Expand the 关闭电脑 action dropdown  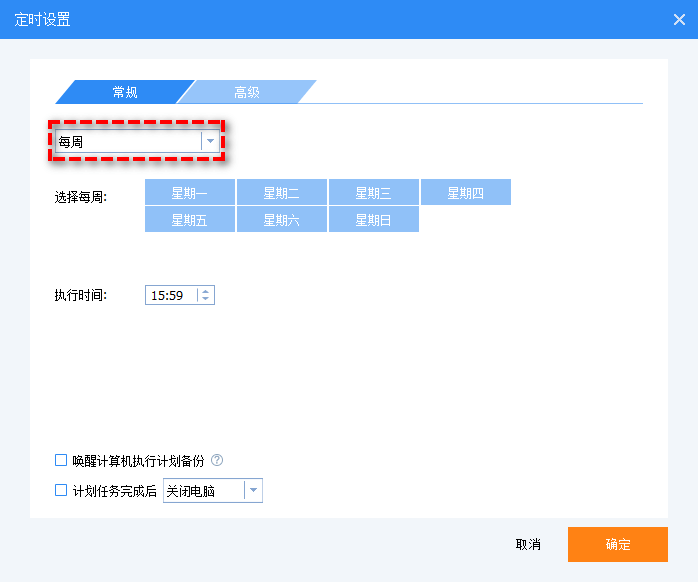pos(253,491)
